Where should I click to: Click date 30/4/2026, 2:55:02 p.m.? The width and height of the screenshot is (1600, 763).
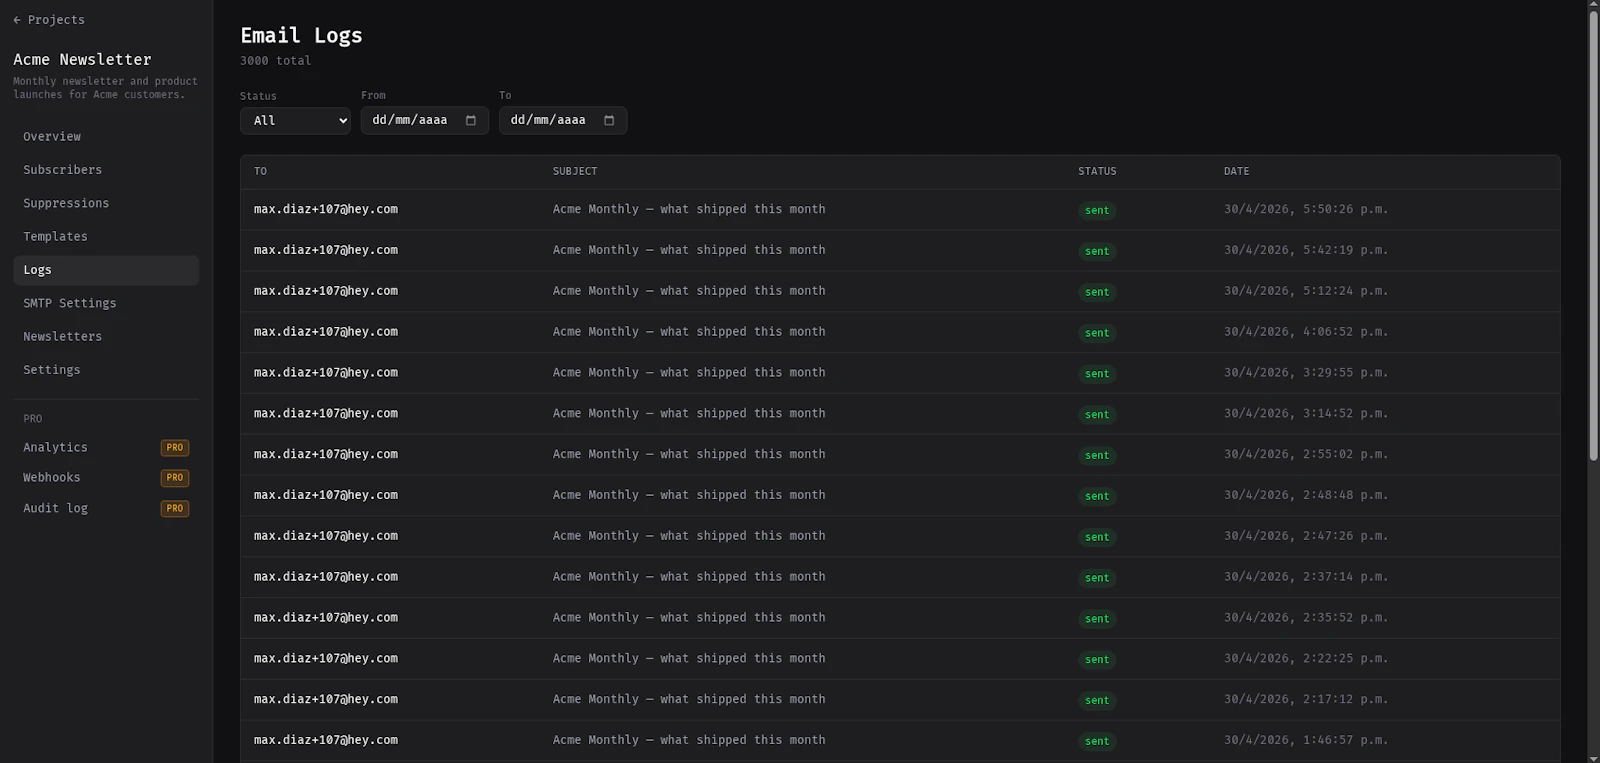(x=1306, y=455)
